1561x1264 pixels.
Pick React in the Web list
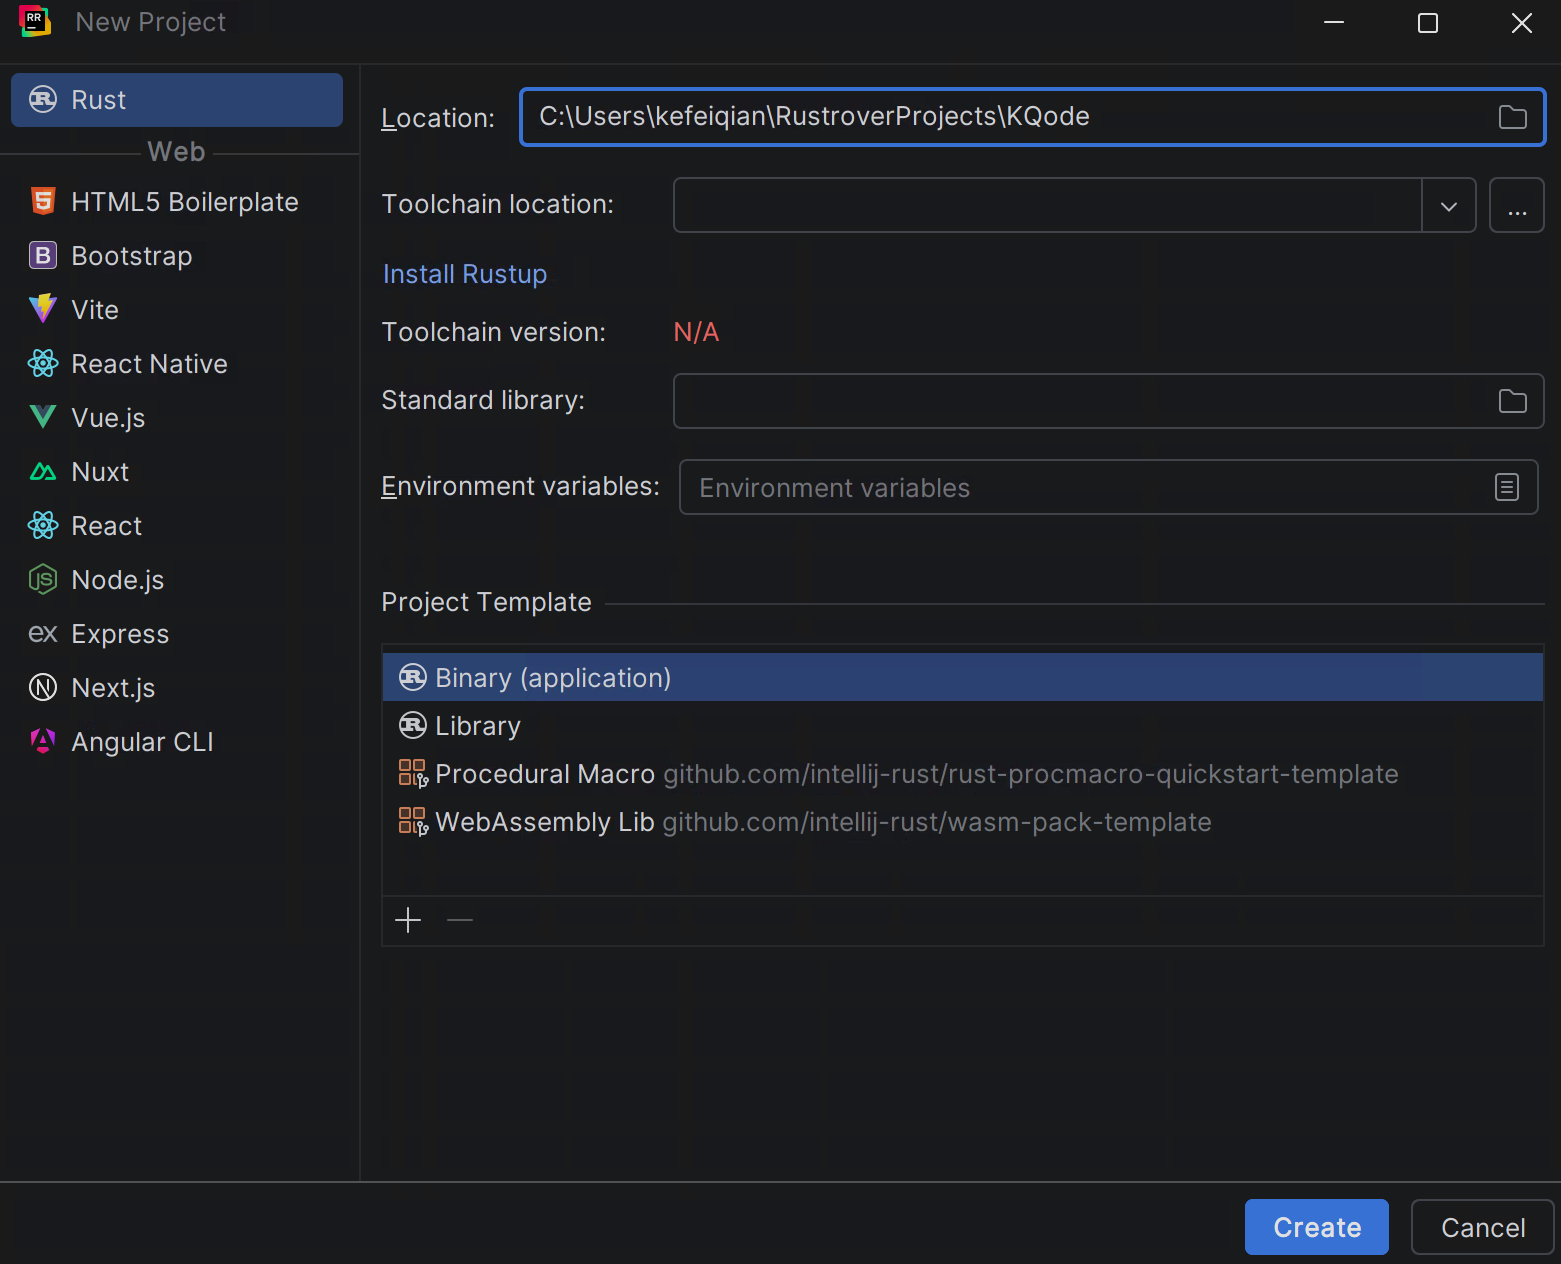[177, 526]
